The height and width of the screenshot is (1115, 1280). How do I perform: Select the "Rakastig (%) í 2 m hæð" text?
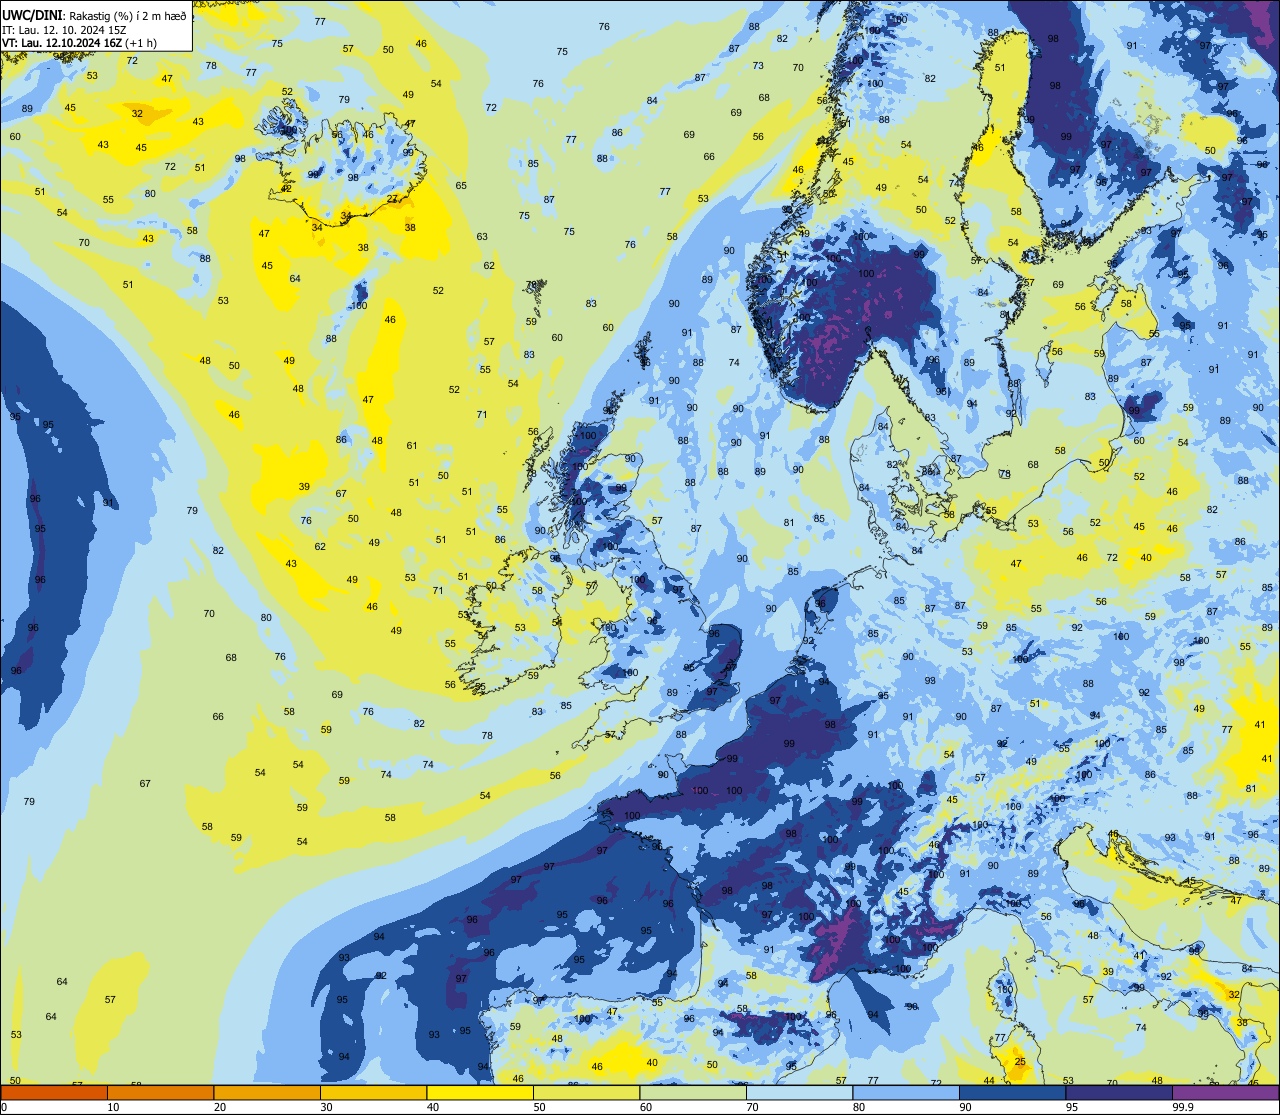[128, 16]
